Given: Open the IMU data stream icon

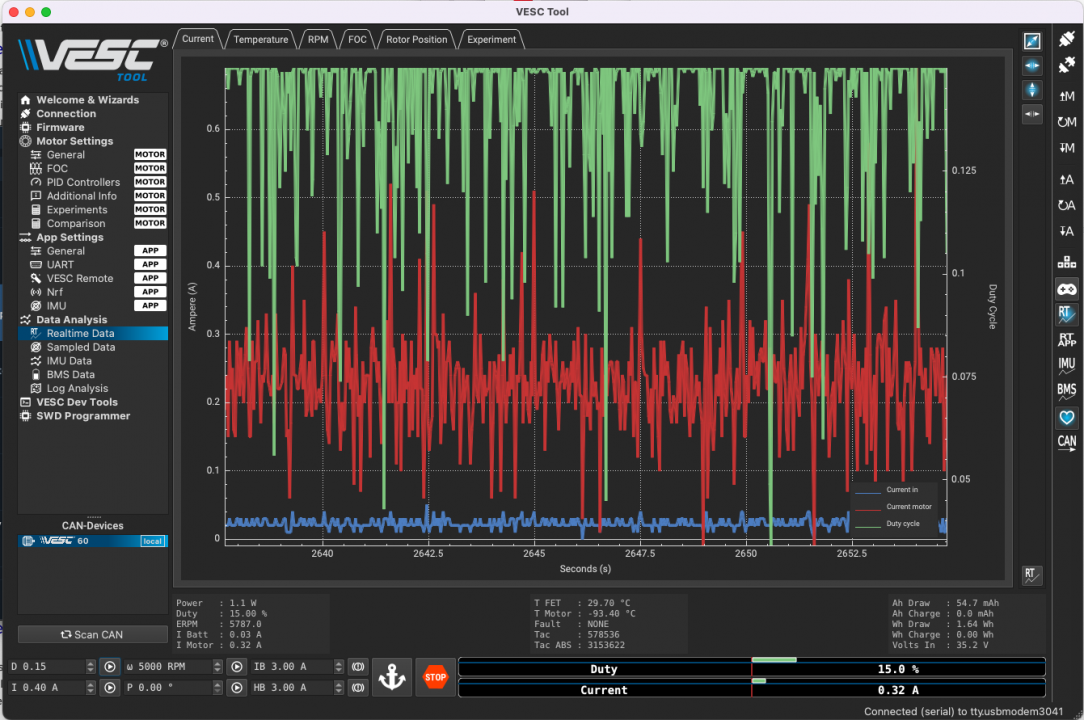Looking at the screenshot, I should pyautogui.click(x=1065, y=366).
